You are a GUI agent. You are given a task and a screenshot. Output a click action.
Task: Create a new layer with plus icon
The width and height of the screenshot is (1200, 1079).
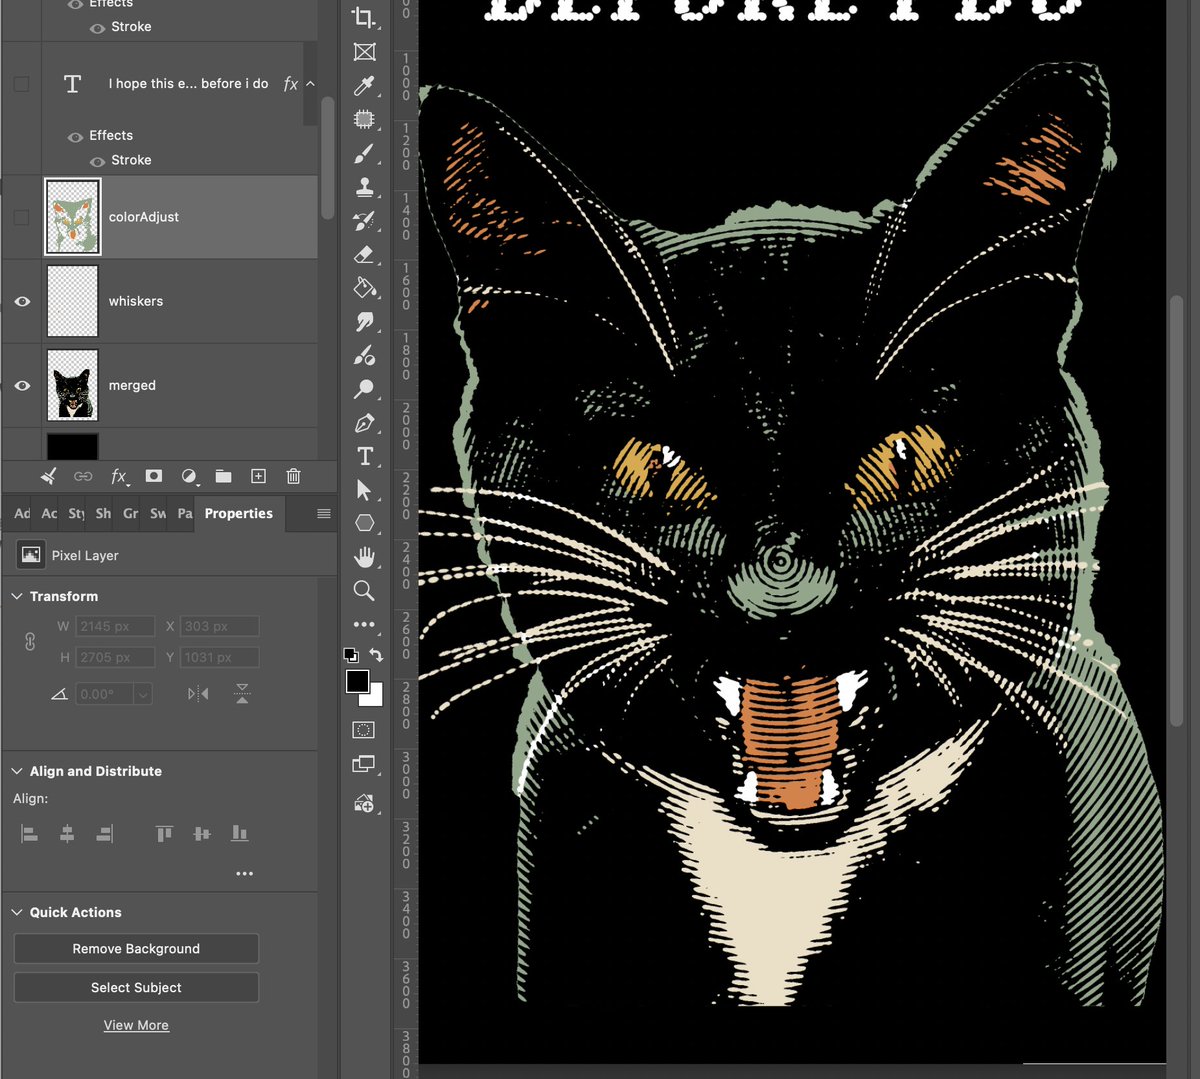pyautogui.click(x=258, y=476)
